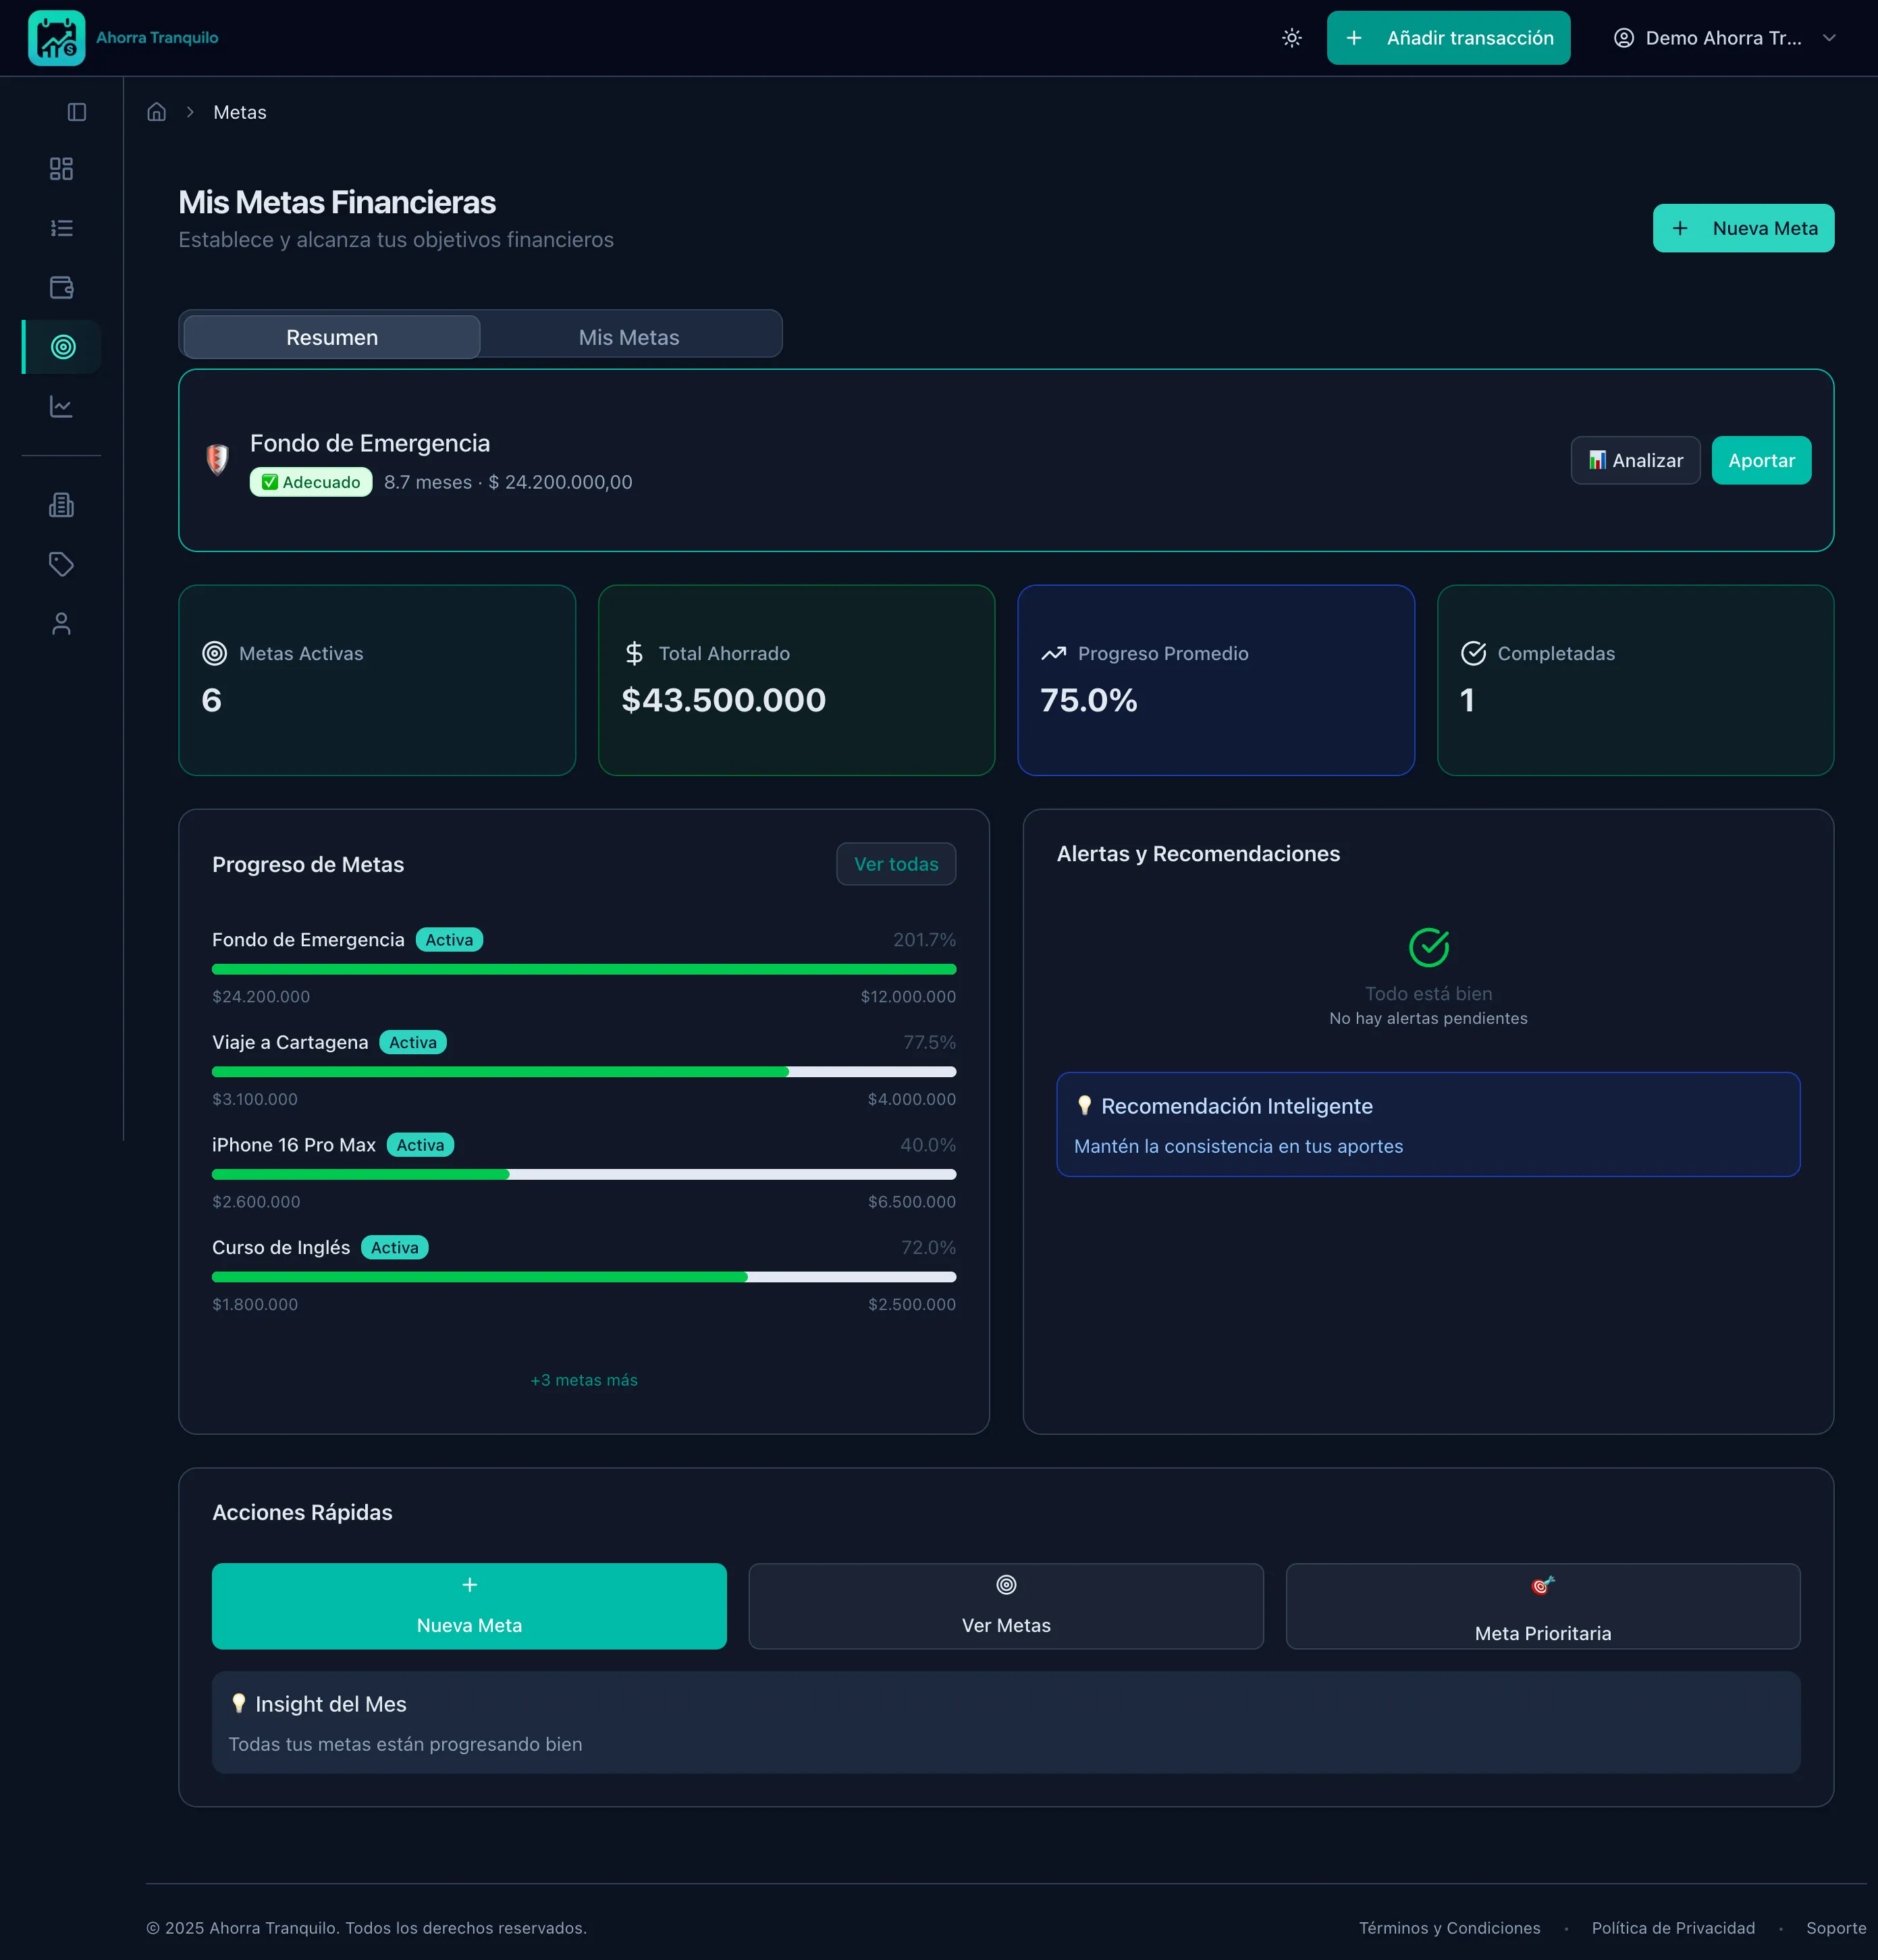
Task: Expand the +3 metas más link
Action: tap(583, 1380)
